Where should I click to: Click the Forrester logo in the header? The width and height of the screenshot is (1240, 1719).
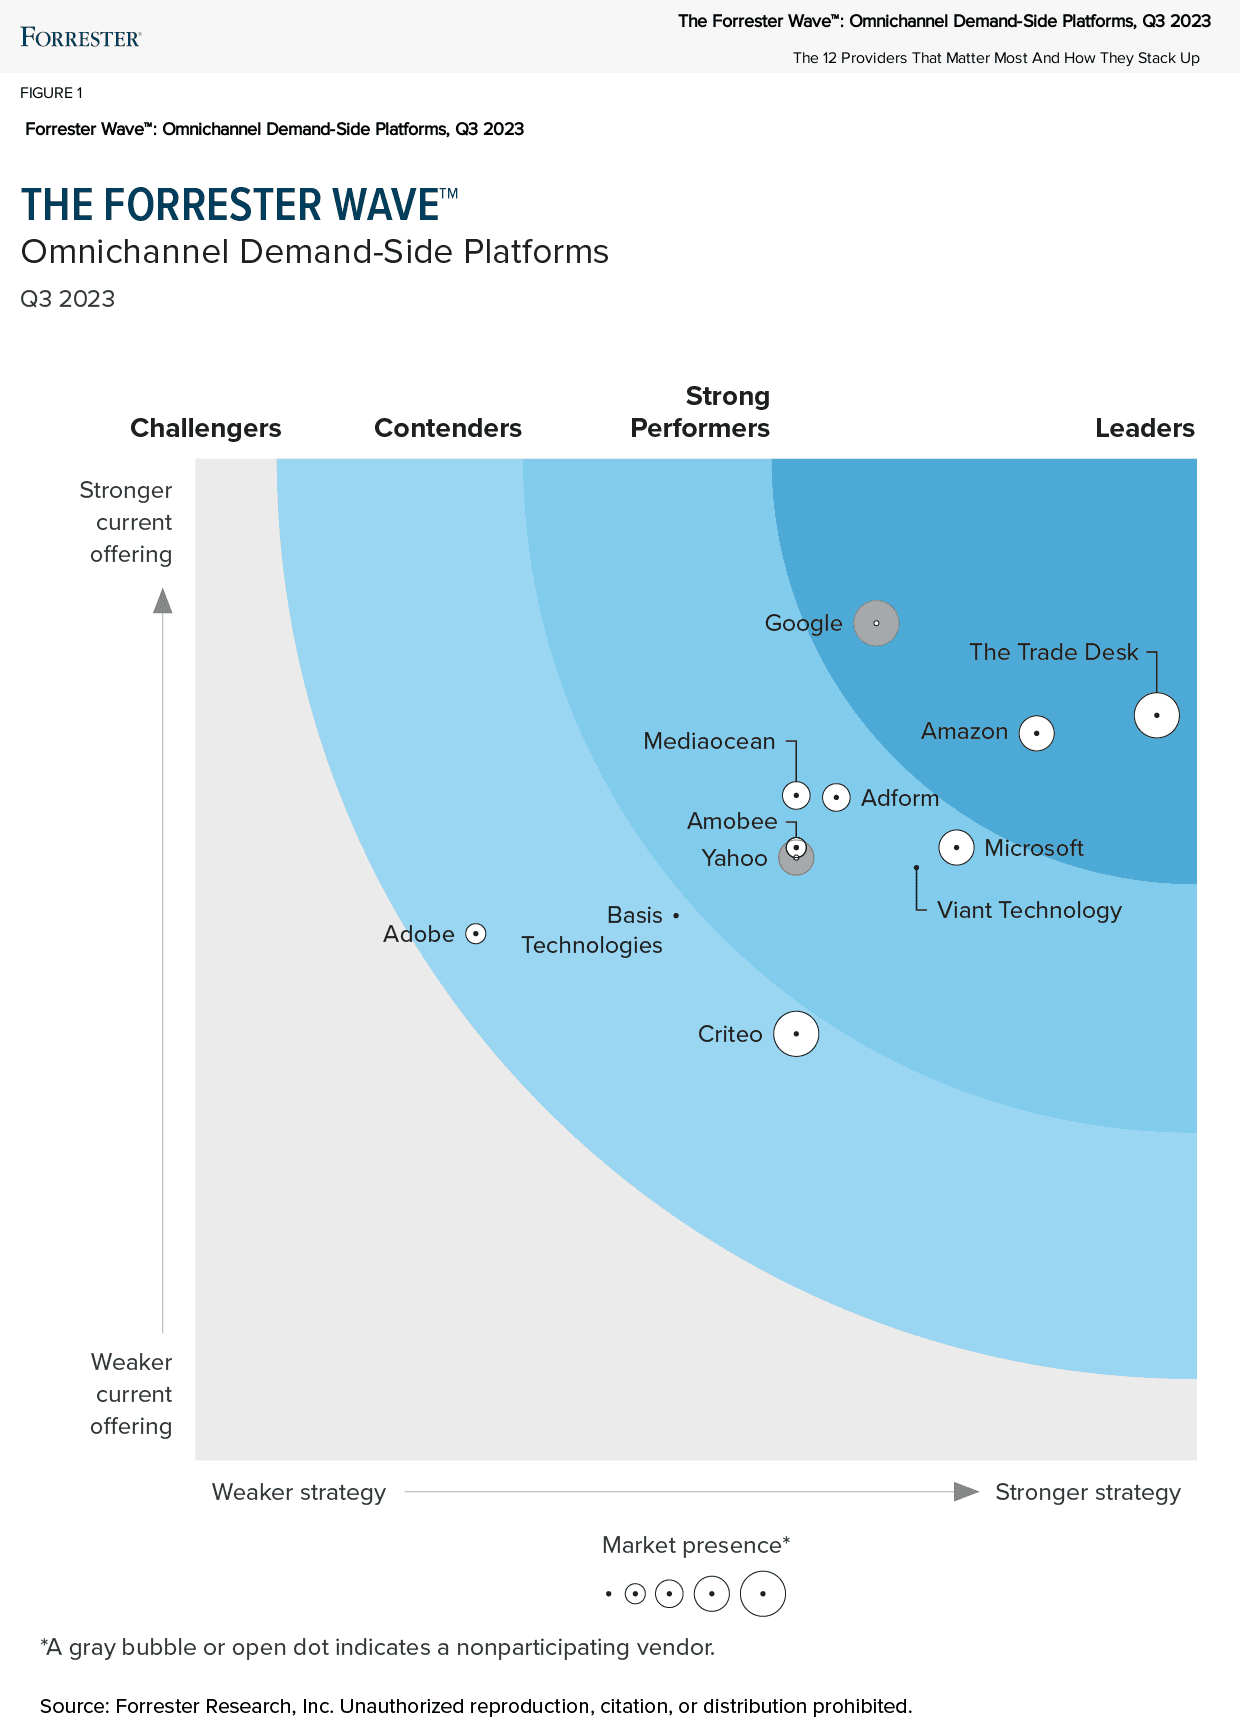(81, 38)
